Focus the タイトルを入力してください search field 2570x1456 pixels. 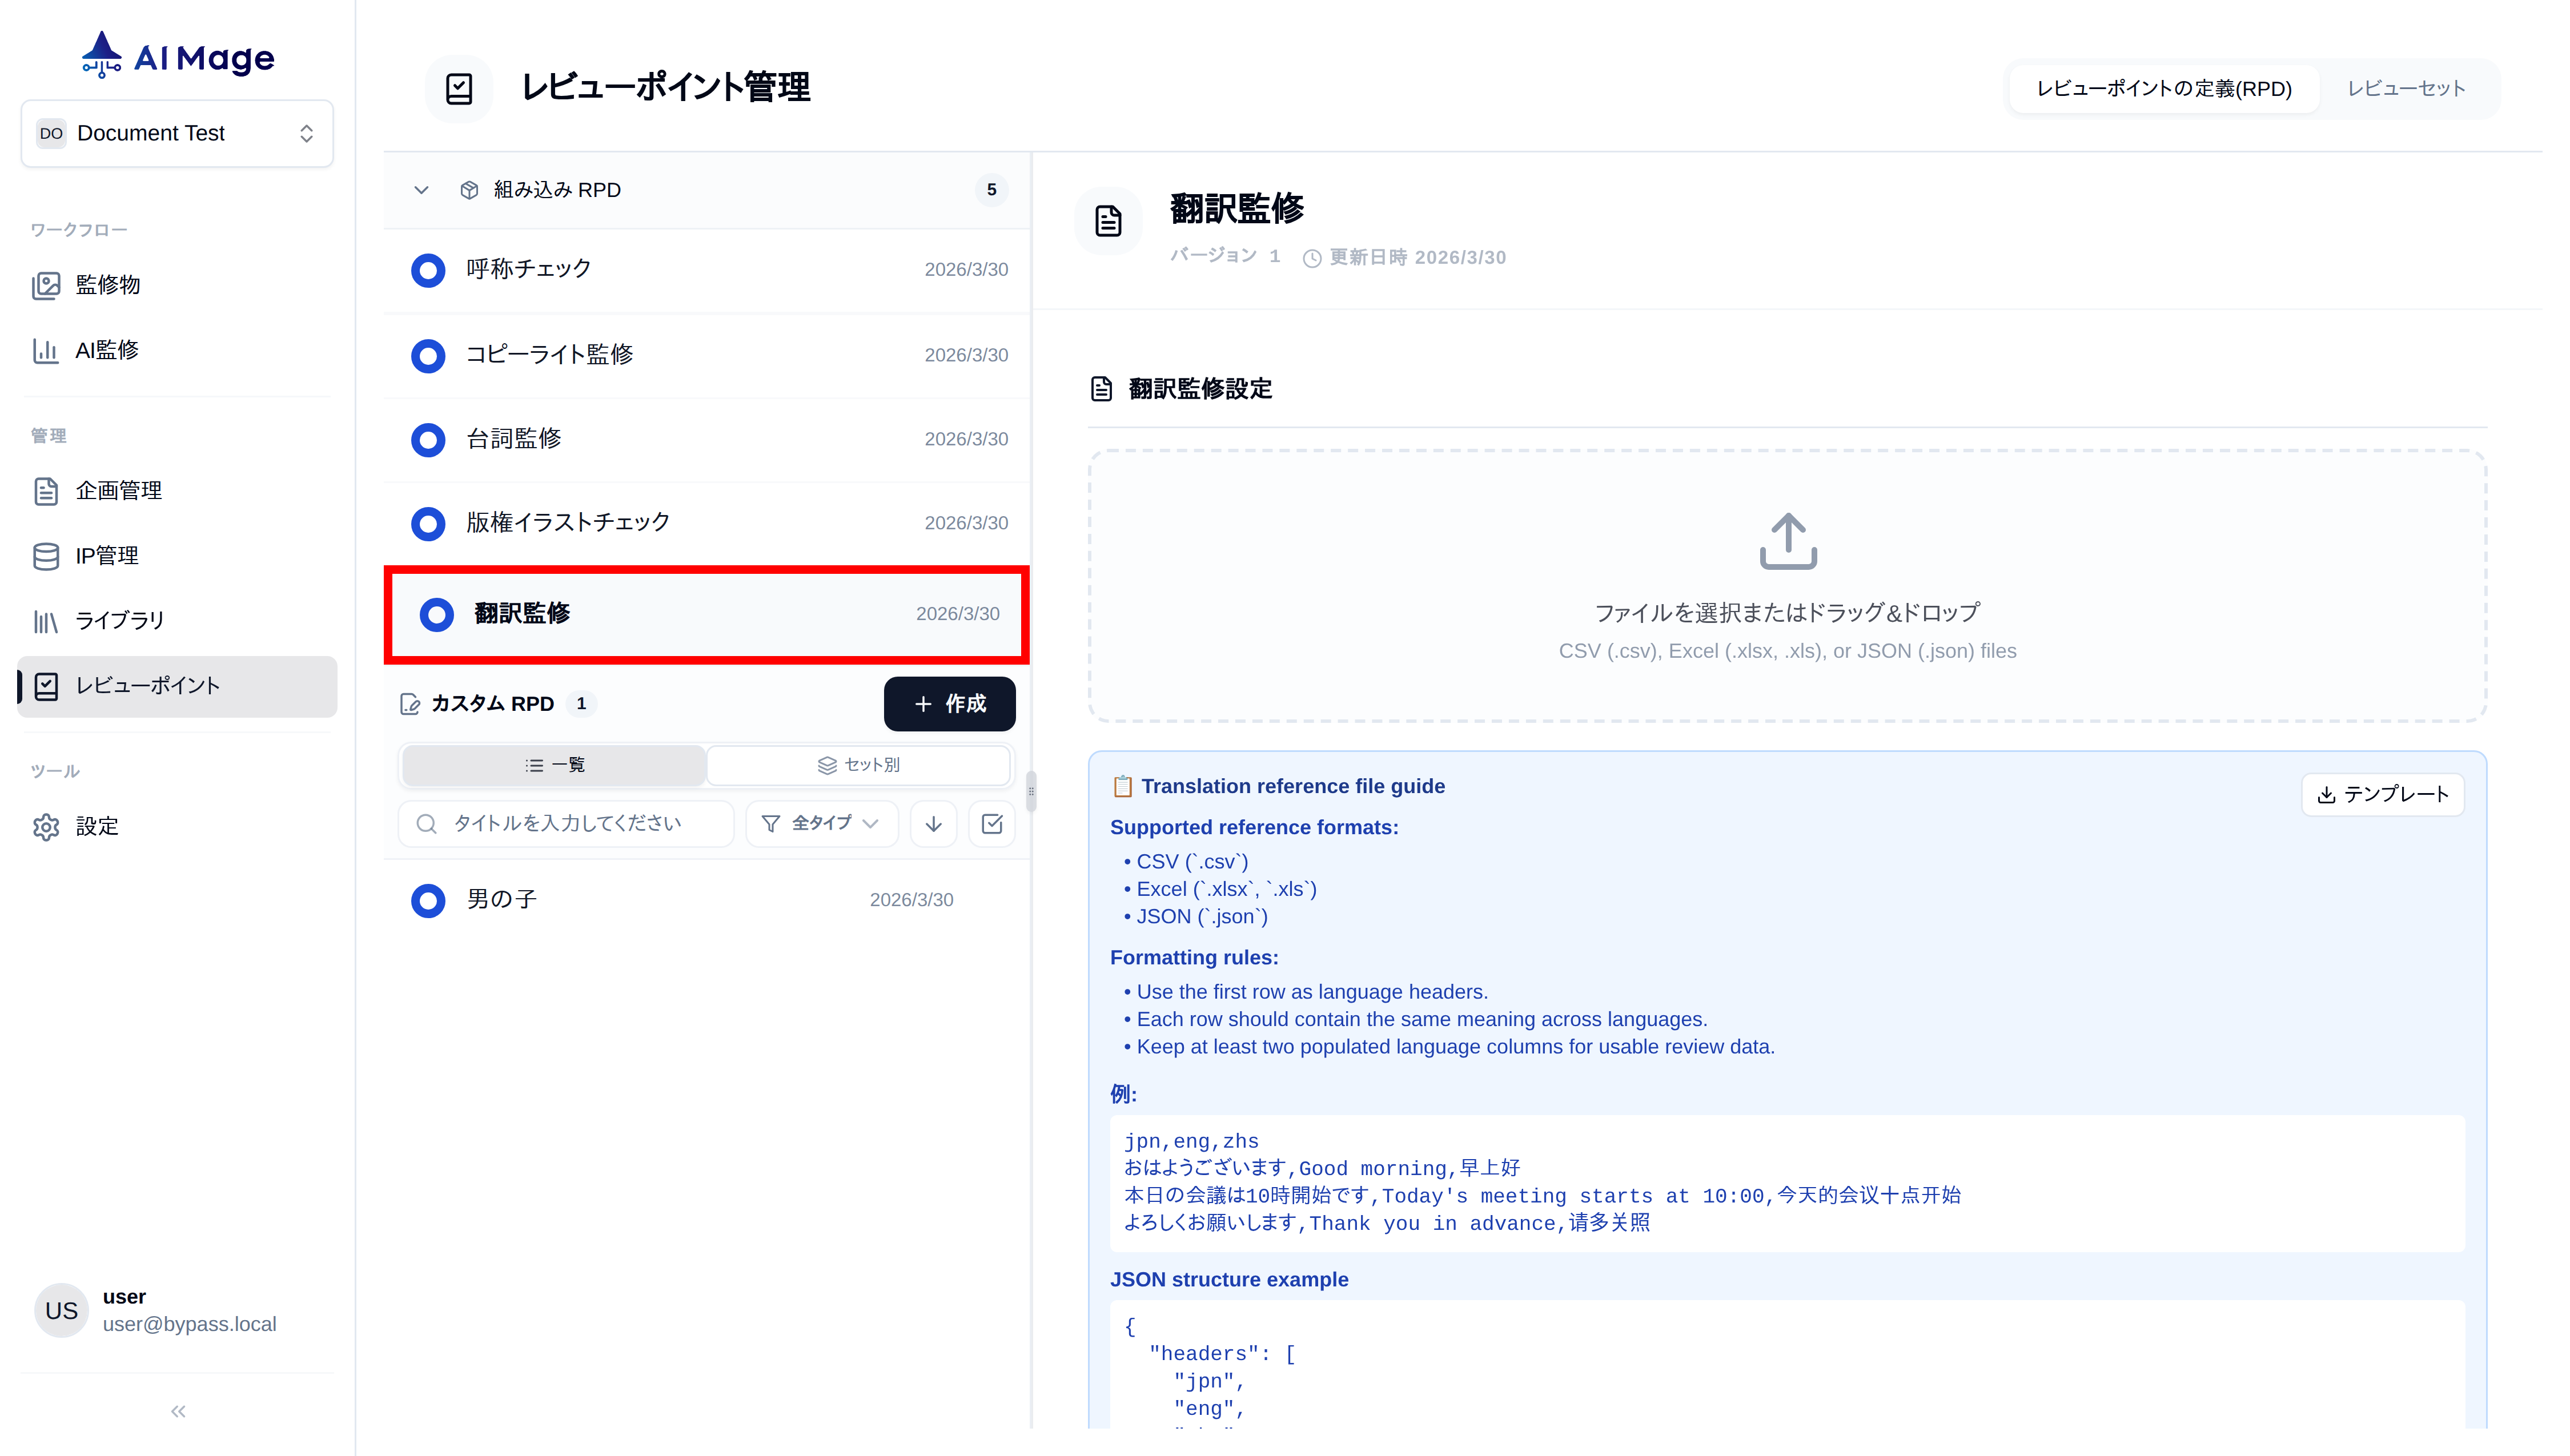(567, 823)
